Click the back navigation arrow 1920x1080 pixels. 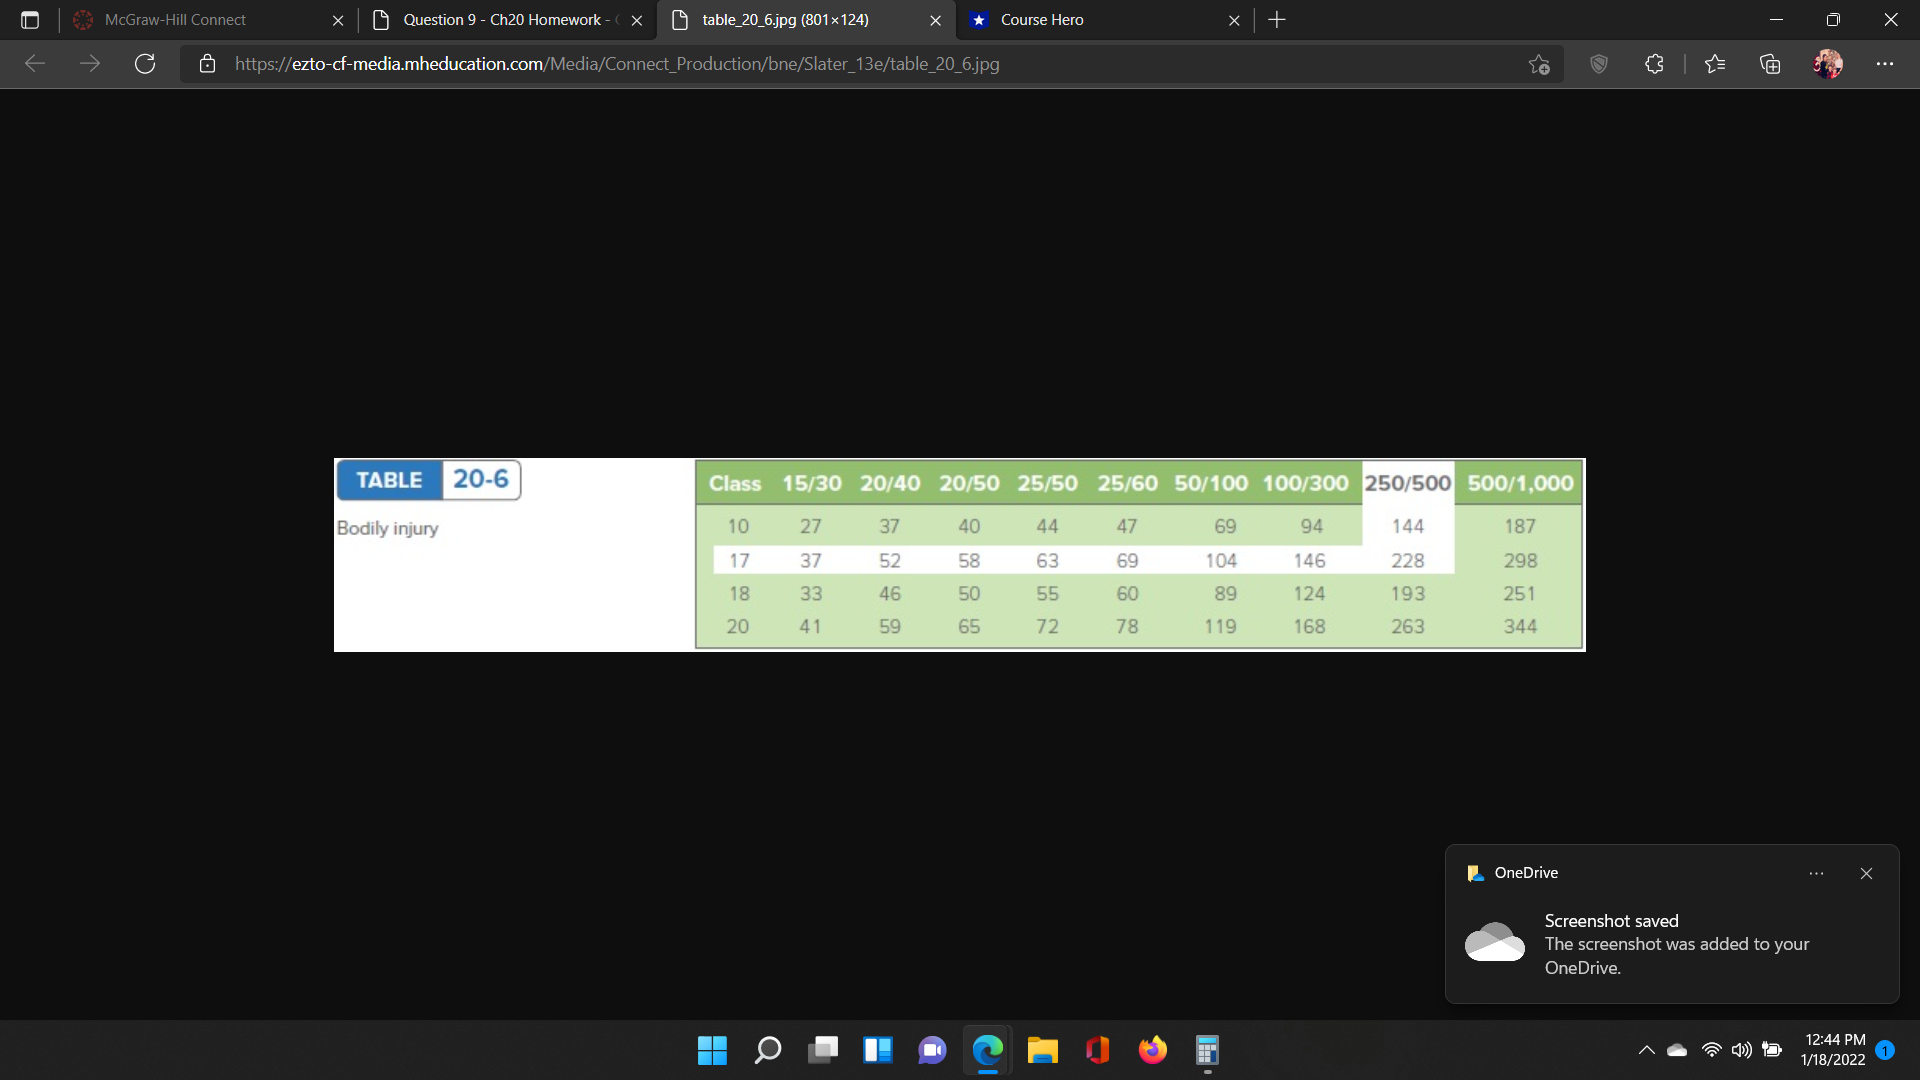[35, 63]
